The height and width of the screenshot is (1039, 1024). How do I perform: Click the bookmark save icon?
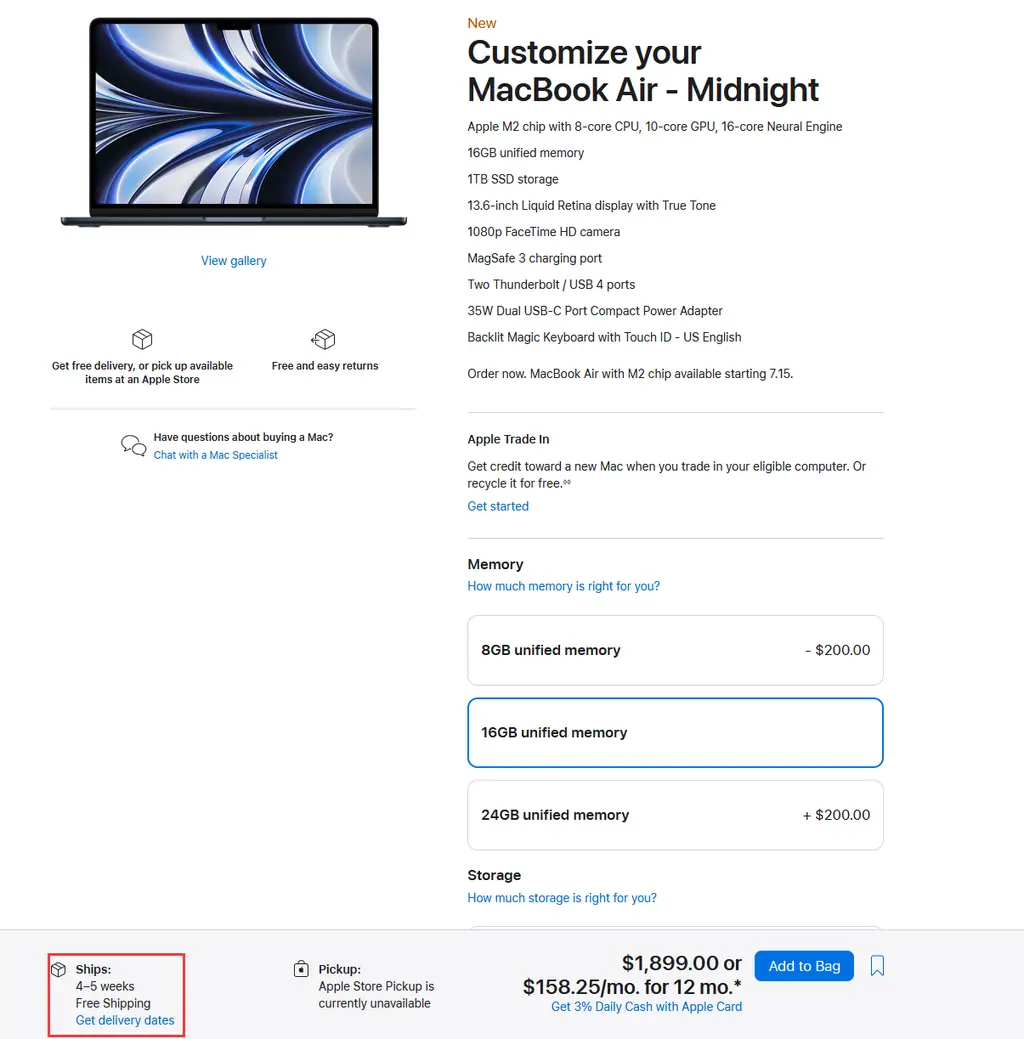point(877,965)
